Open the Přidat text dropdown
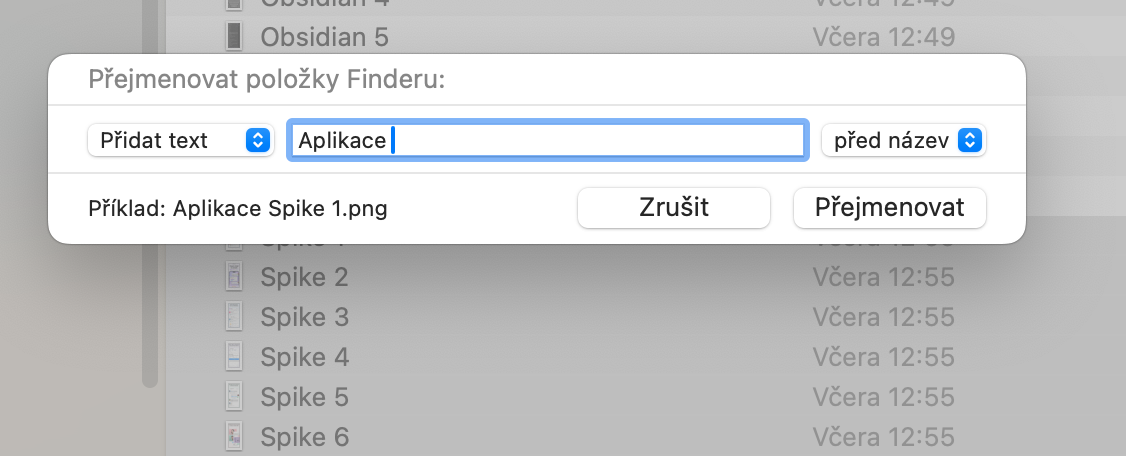The height and width of the screenshot is (456, 1126). tap(180, 141)
